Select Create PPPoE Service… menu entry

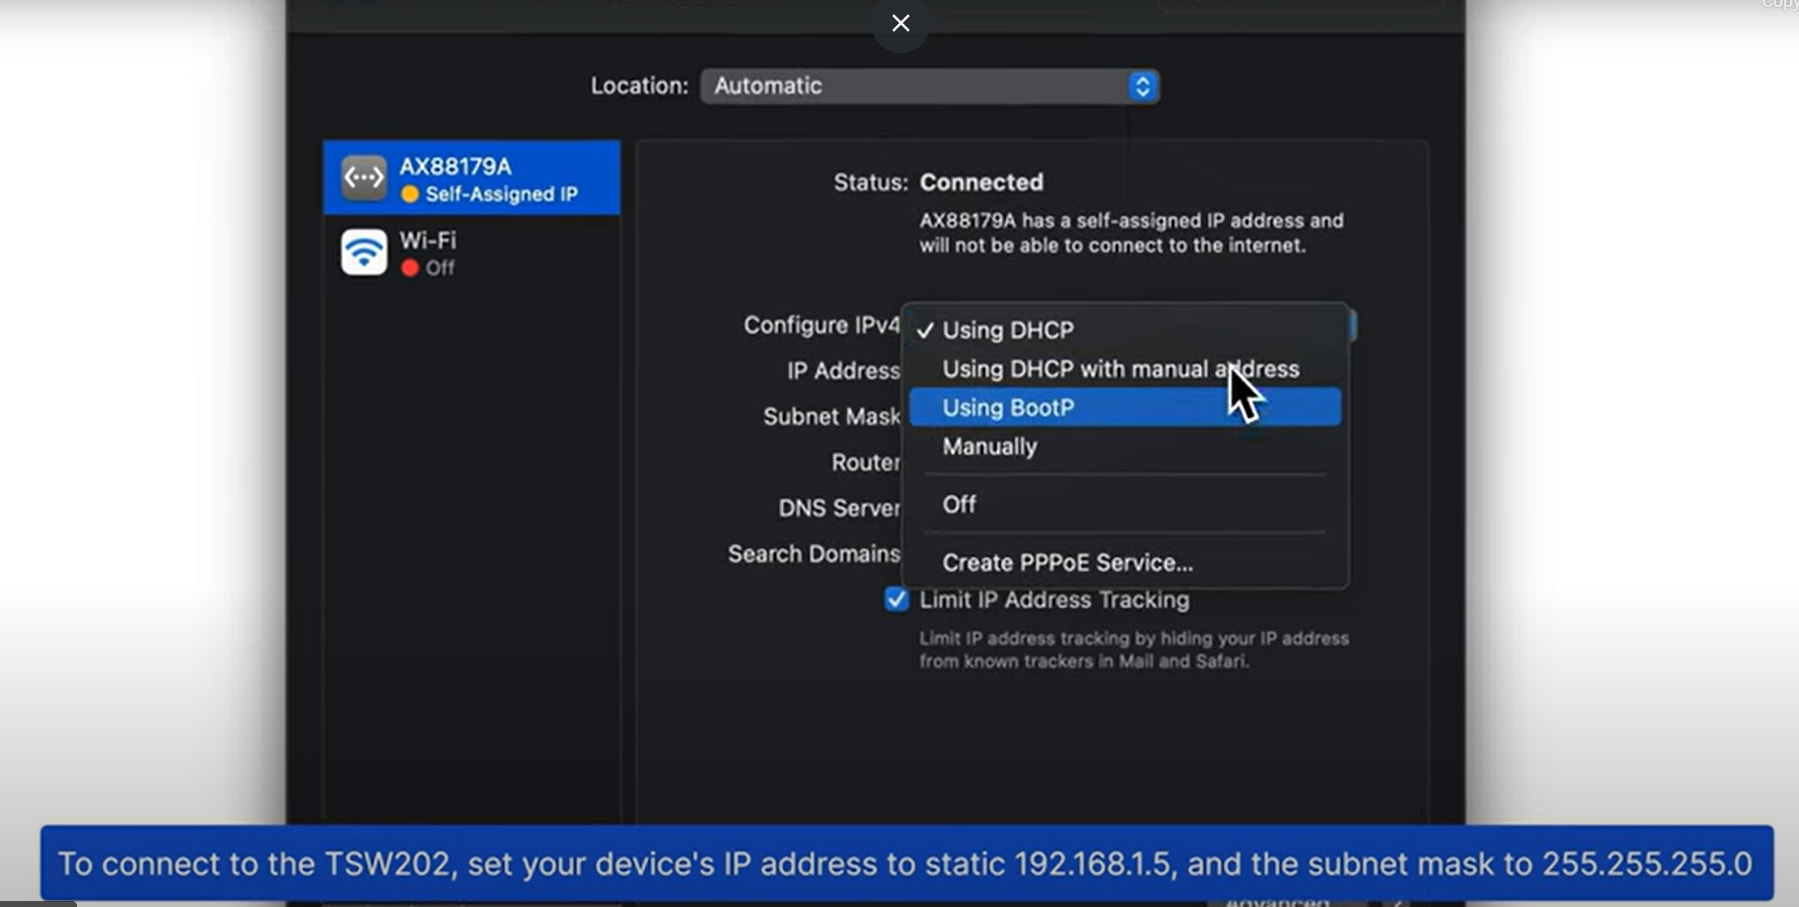[x=1067, y=563]
